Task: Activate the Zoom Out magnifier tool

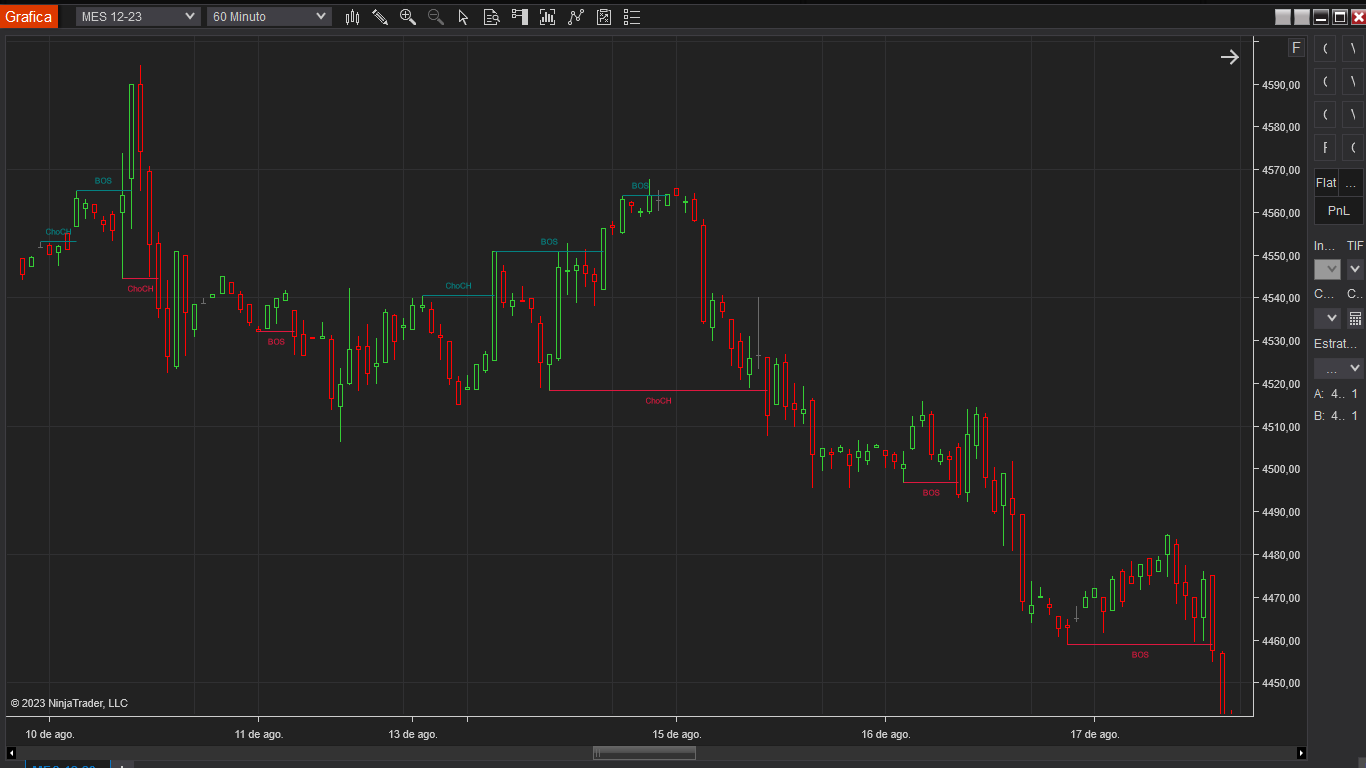Action: (x=435, y=16)
